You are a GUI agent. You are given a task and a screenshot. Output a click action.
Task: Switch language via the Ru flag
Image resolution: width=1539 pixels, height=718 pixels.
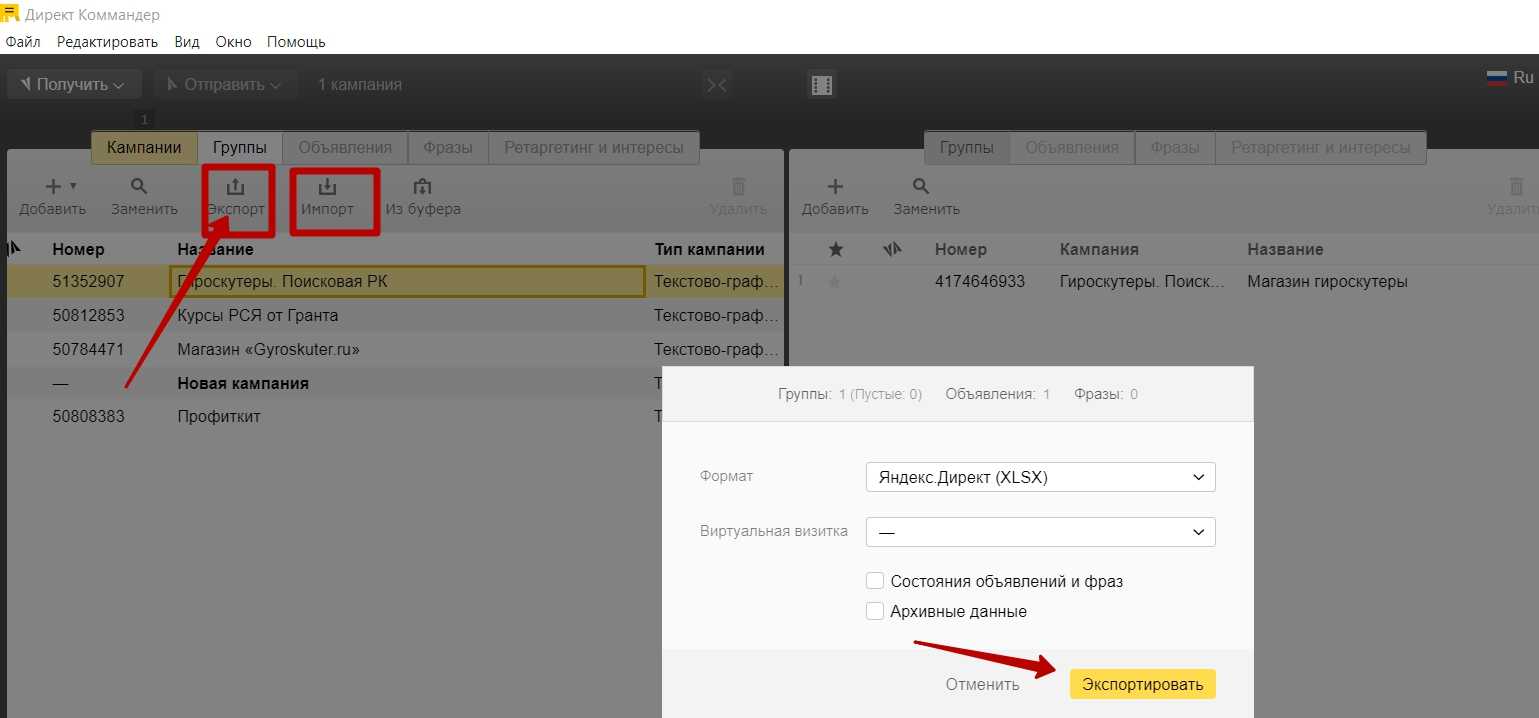[1509, 78]
